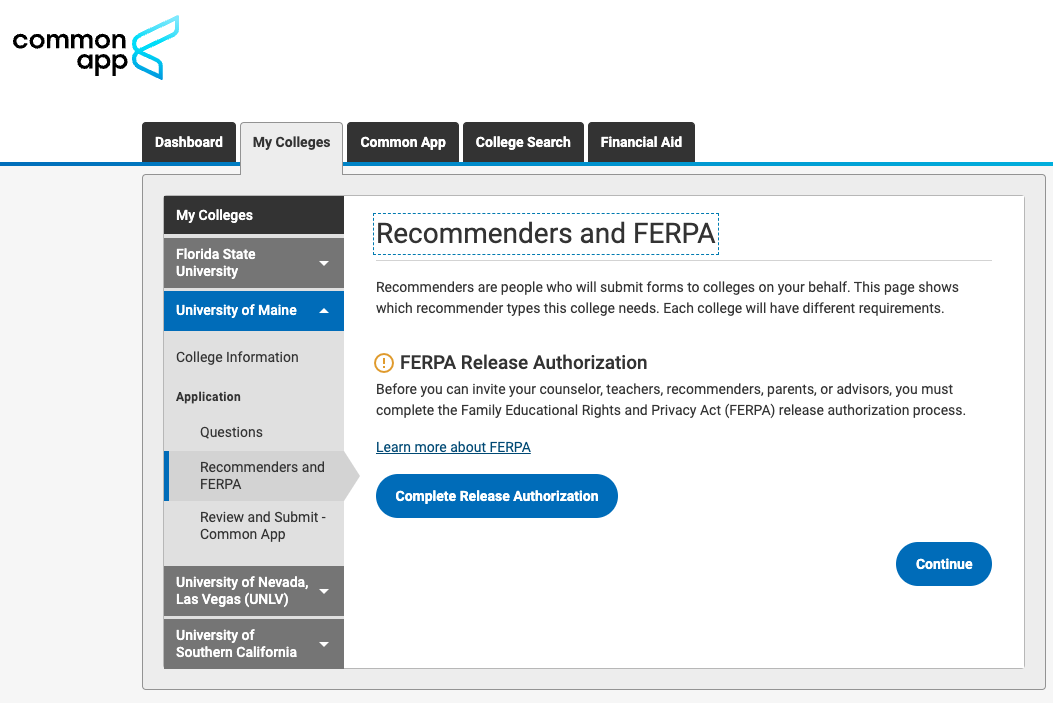Click the FERPA warning exclamation icon
Image resolution: width=1053 pixels, height=703 pixels.
click(384, 363)
